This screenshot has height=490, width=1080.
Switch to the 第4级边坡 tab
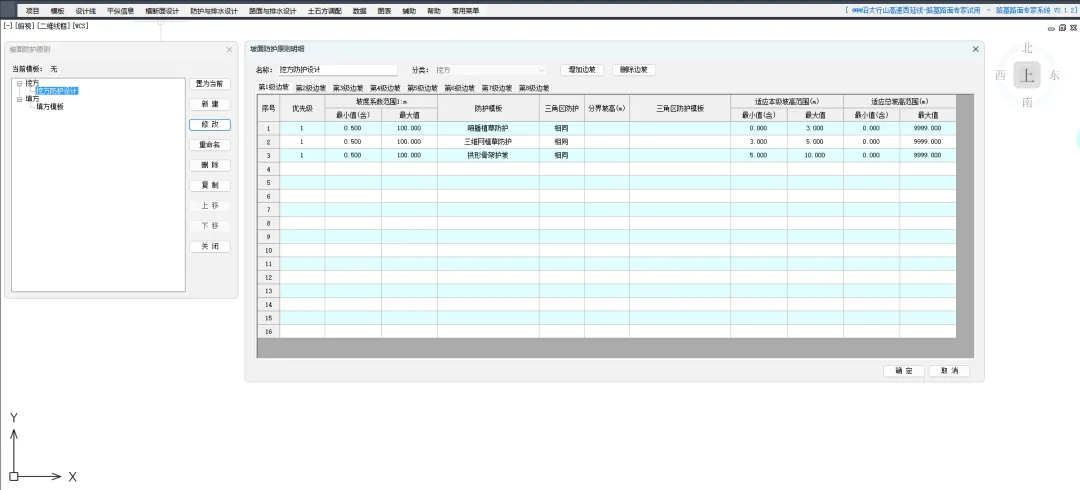[x=385, y=88]
